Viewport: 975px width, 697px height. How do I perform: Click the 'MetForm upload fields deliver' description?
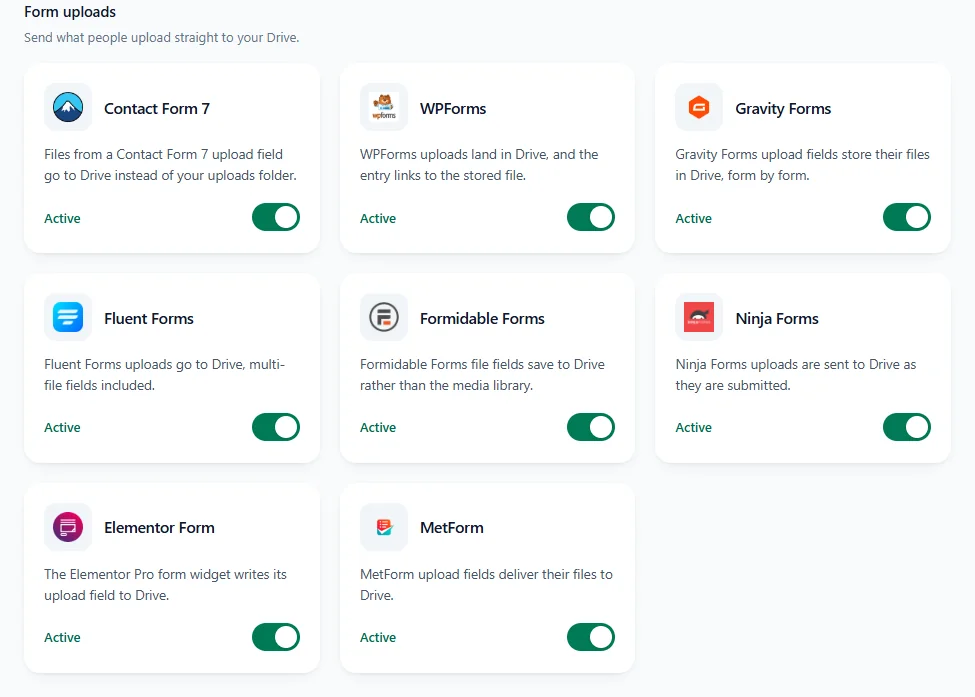coord(486,584)
